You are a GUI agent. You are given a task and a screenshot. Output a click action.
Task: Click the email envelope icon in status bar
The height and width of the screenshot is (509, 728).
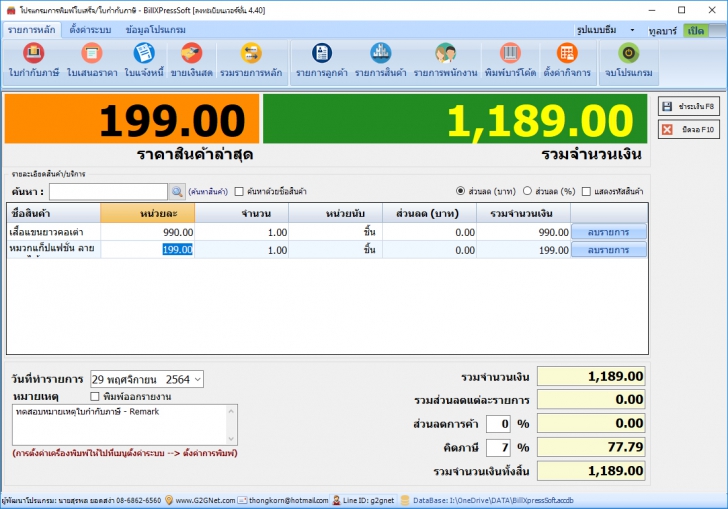point(242,500)
